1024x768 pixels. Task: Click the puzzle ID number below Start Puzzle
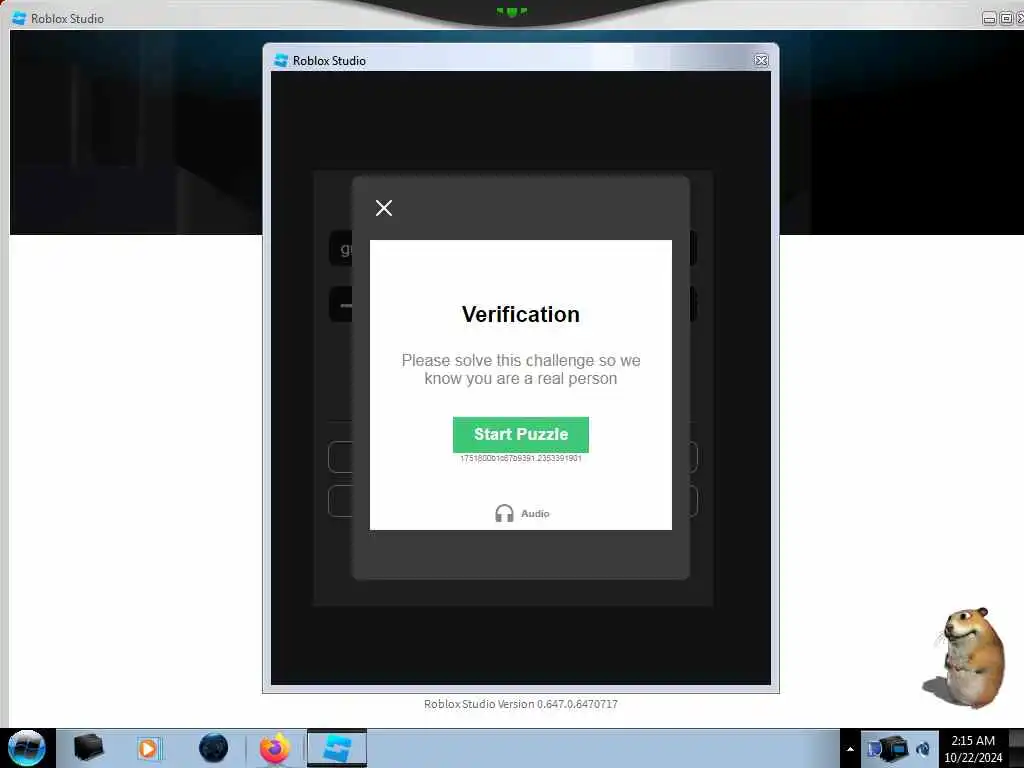tap(520, 458)
